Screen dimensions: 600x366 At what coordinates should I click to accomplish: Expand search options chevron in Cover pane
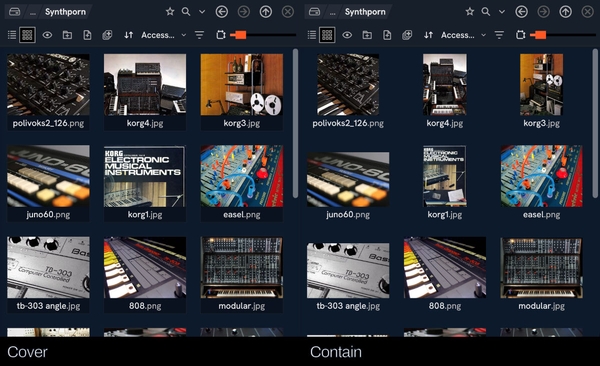pyautogui.click(x=202, y=12)
